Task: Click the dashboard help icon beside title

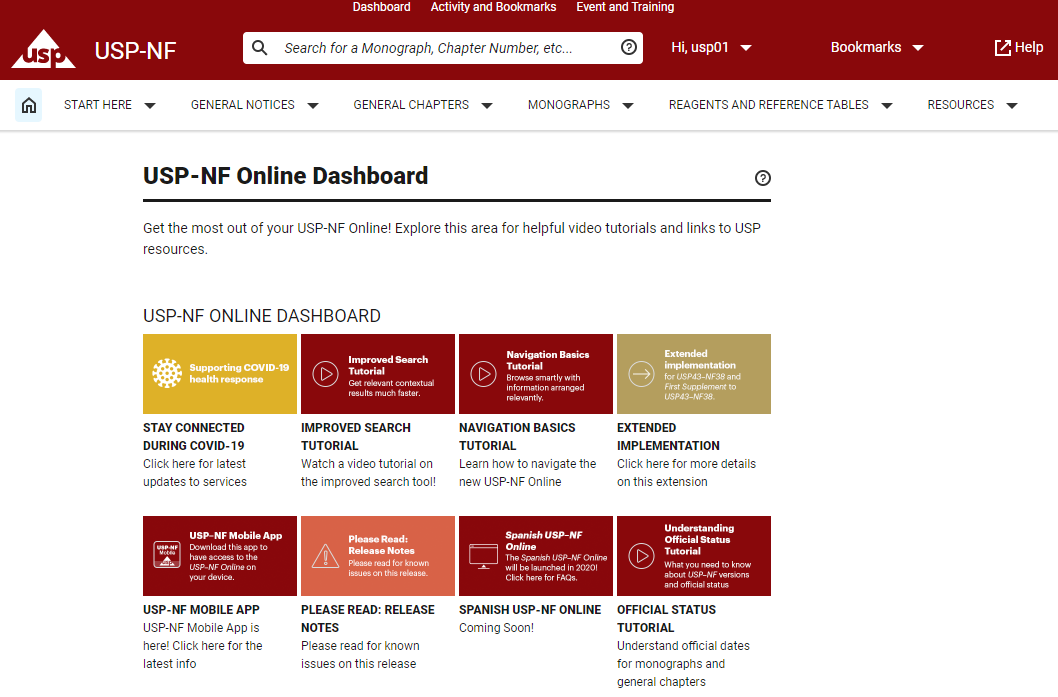Action: click(x=763, y=178)
